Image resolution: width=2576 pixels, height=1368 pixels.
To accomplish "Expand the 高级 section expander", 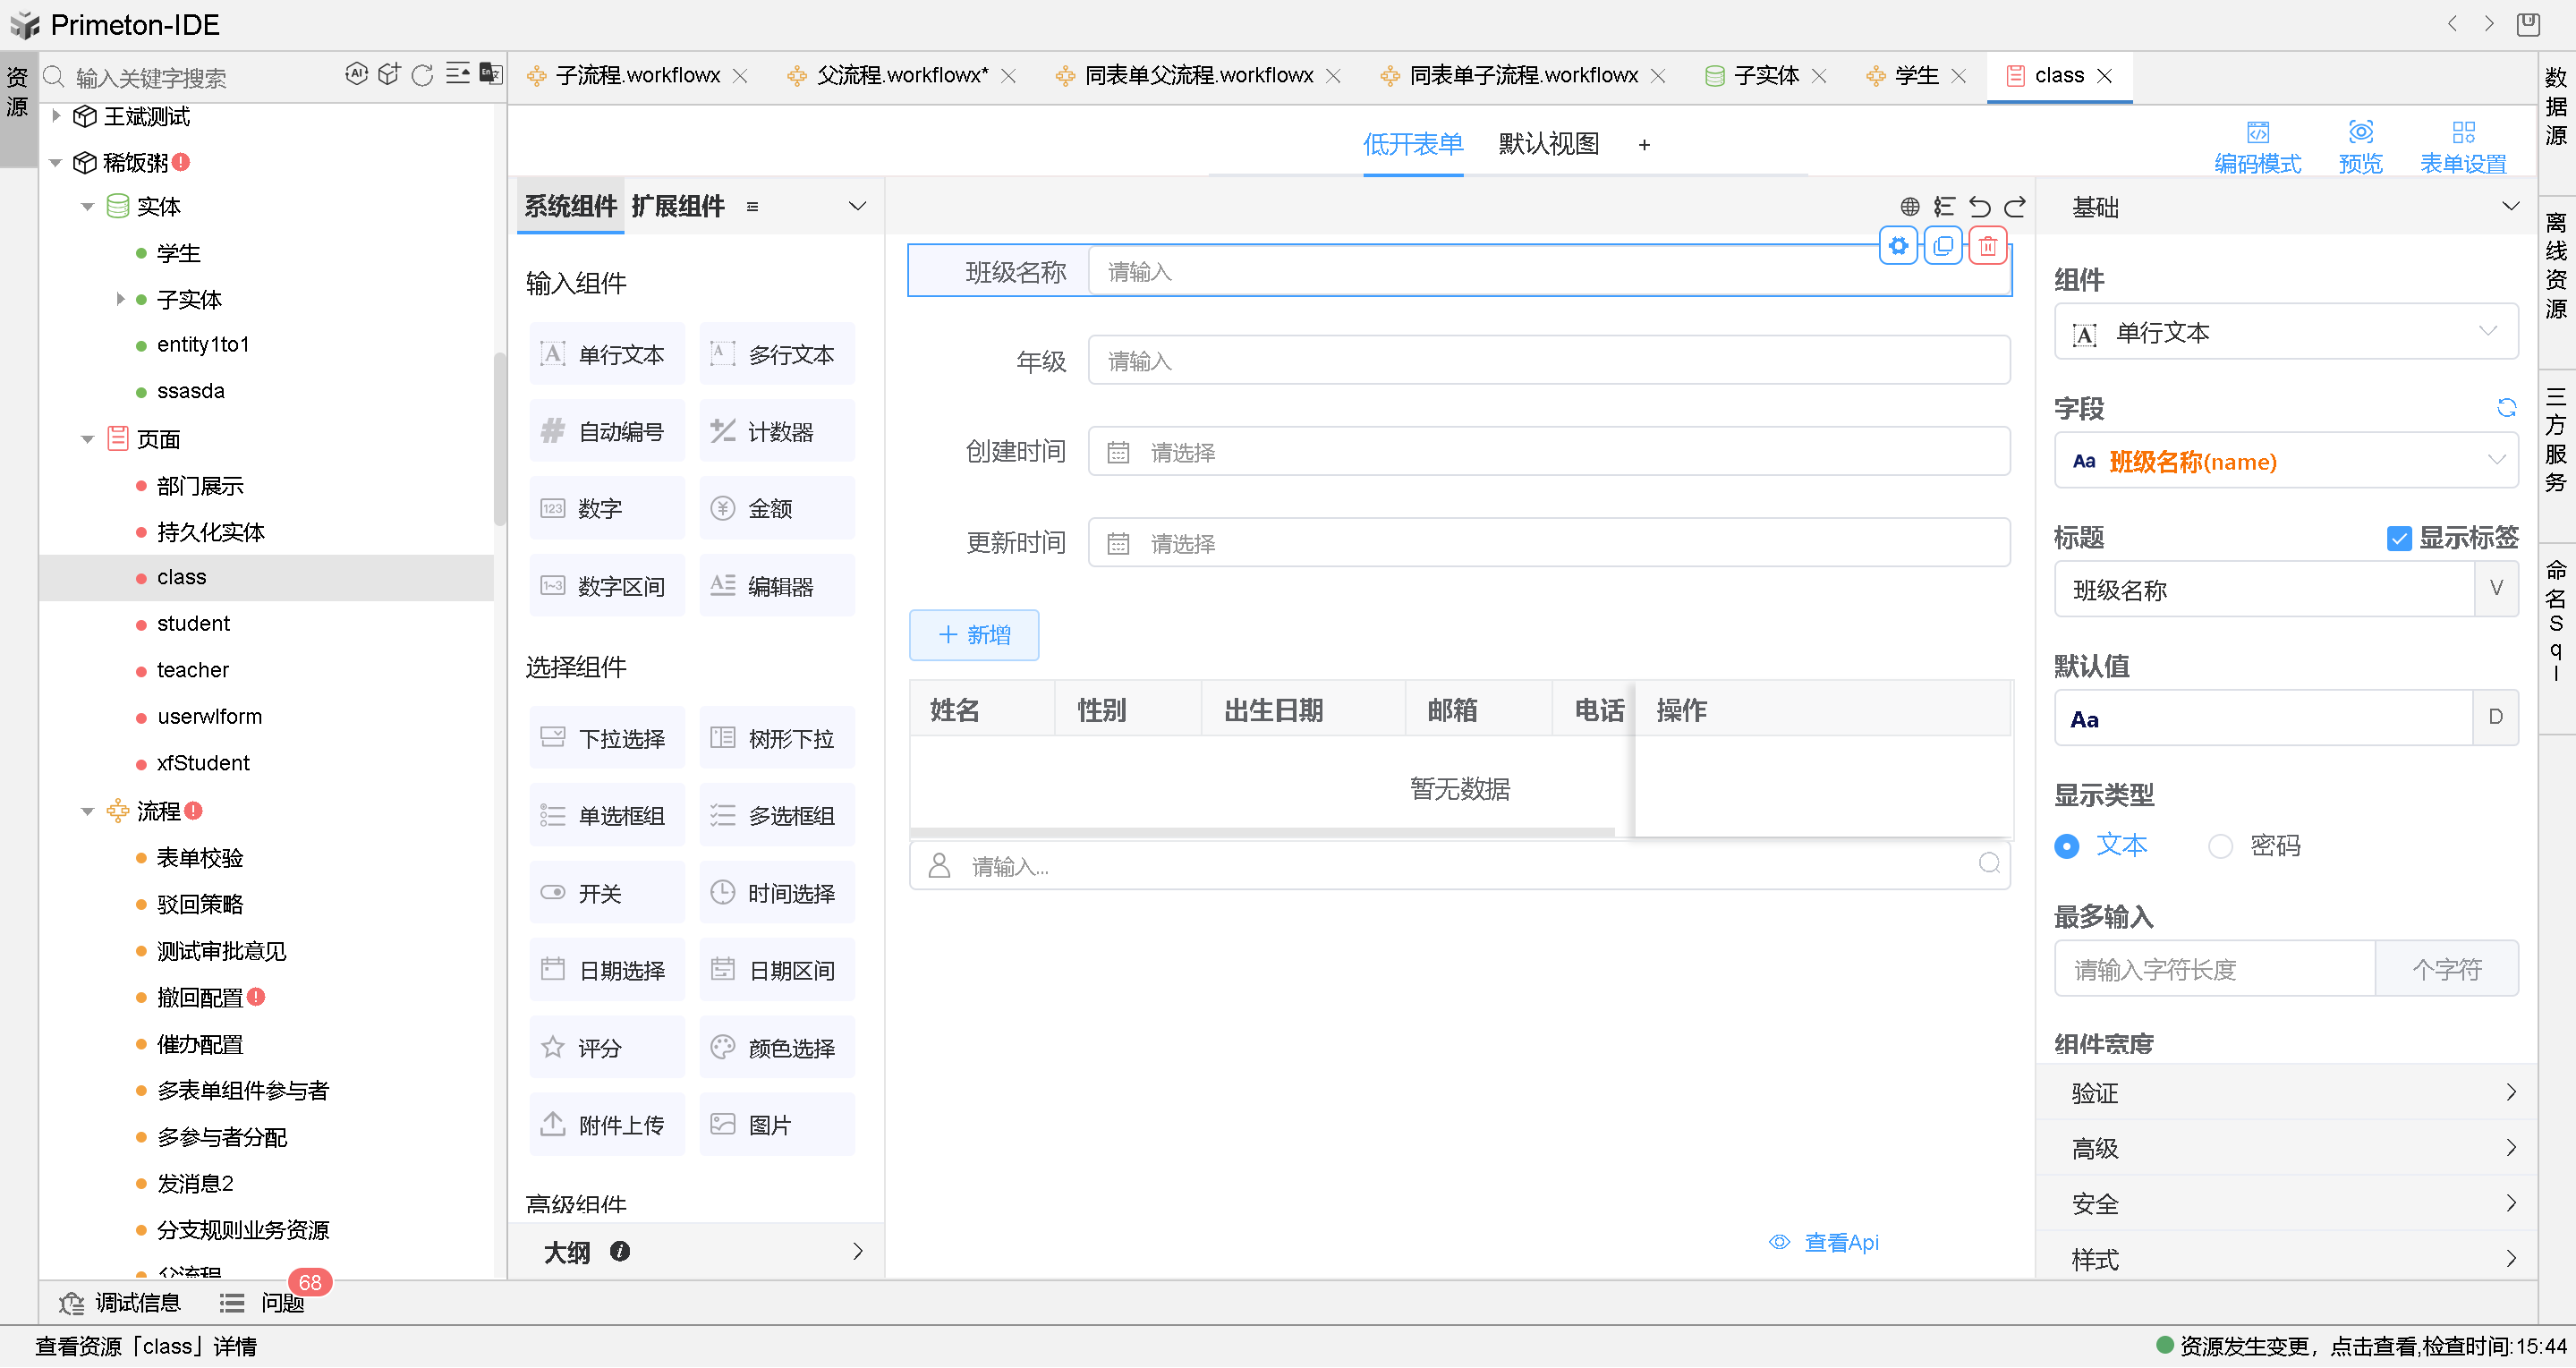I will point(2290,1145).
